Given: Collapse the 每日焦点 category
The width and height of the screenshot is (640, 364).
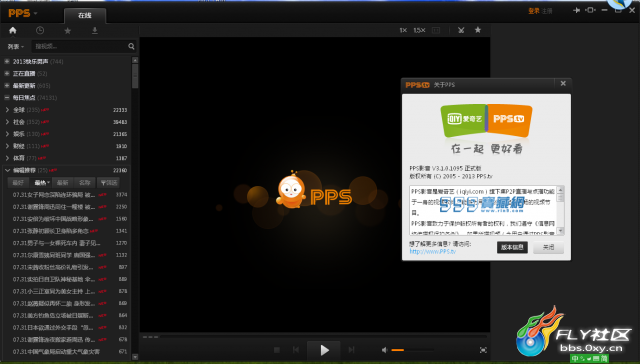Looking at the screenshot, I should click(7, 98).
